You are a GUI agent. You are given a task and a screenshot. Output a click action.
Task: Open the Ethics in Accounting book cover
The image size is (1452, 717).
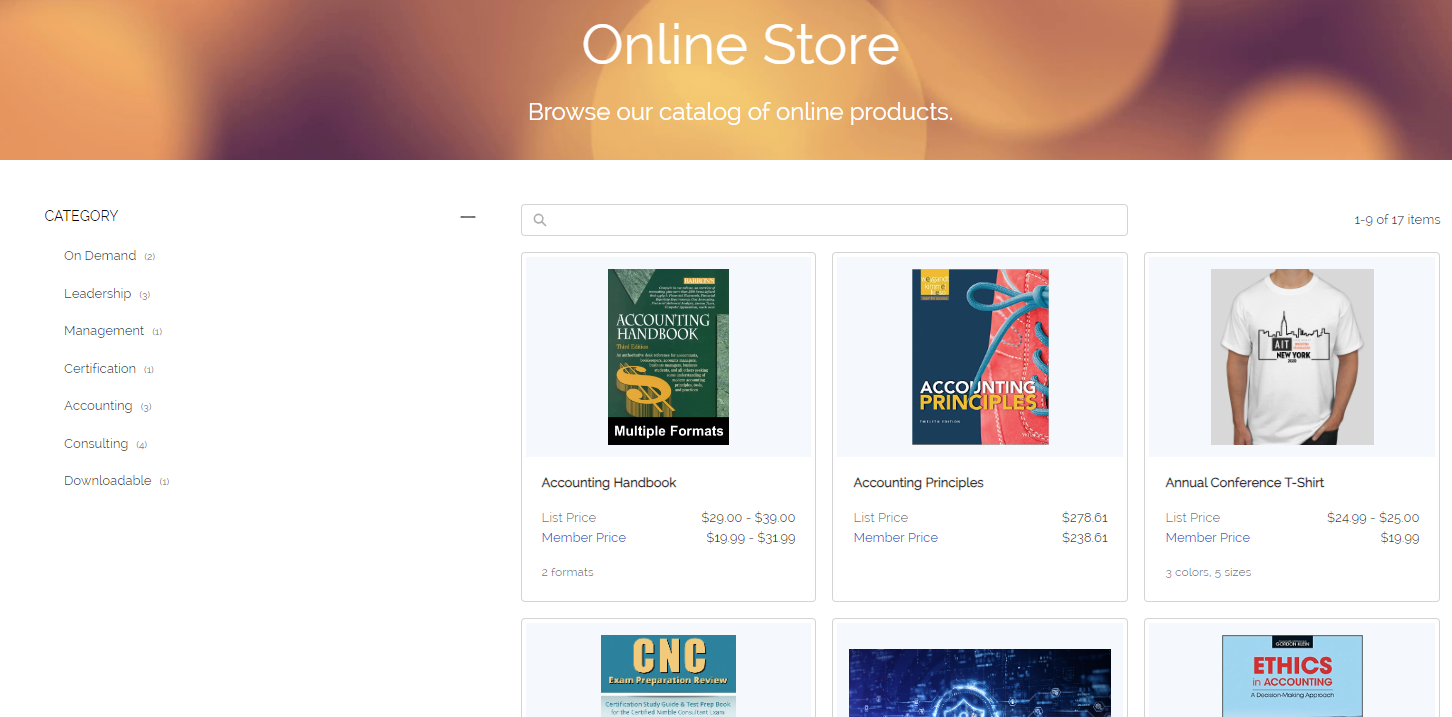[1292, 675]
